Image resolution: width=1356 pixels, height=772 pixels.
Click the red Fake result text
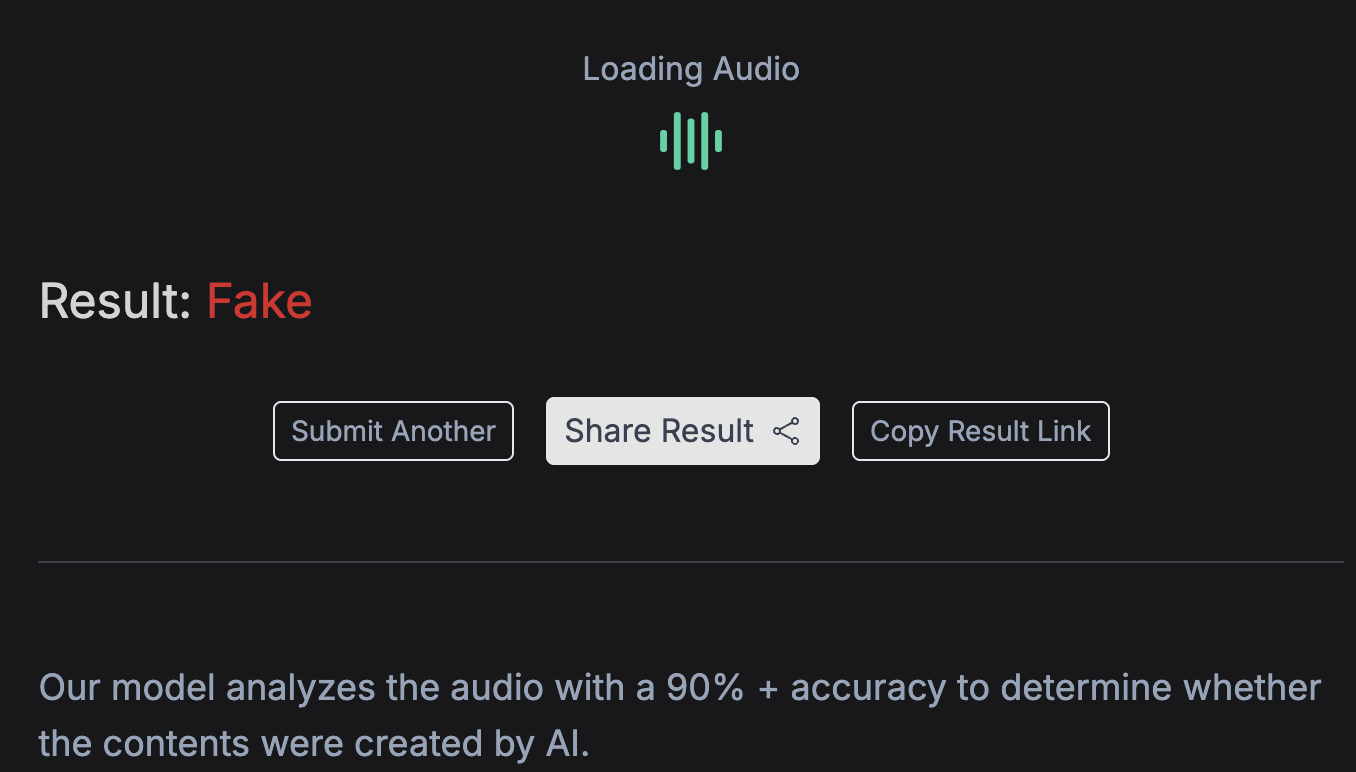coord(259,301)
